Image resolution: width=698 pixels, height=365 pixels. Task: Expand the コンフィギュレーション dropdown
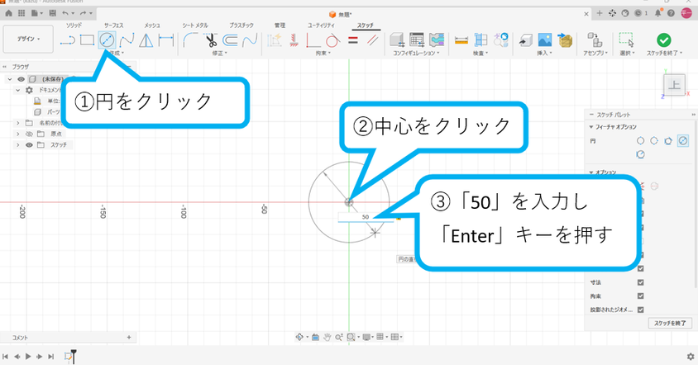(416, 53)
